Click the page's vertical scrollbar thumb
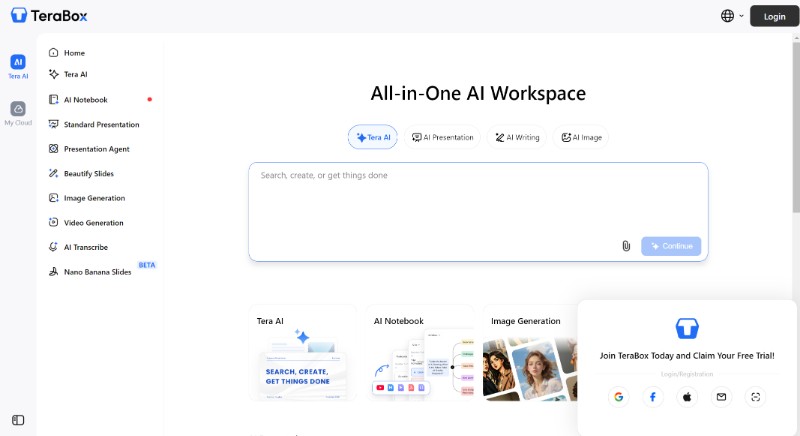The height and width of the screenshot is (436, 800). [x=796, y=127]
